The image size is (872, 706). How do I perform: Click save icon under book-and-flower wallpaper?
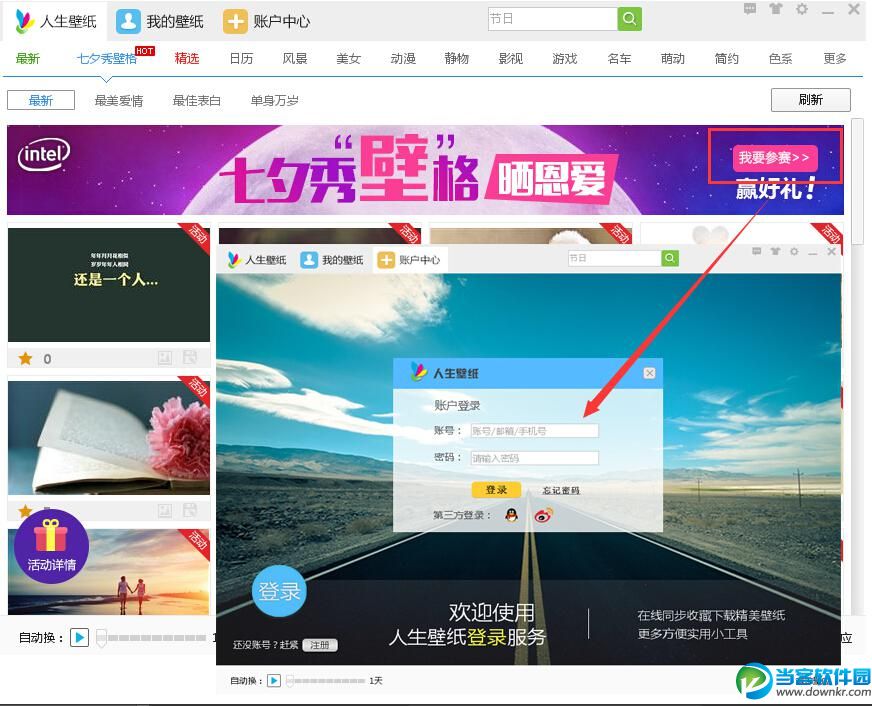pyautogui.click(x=190, y=510)
